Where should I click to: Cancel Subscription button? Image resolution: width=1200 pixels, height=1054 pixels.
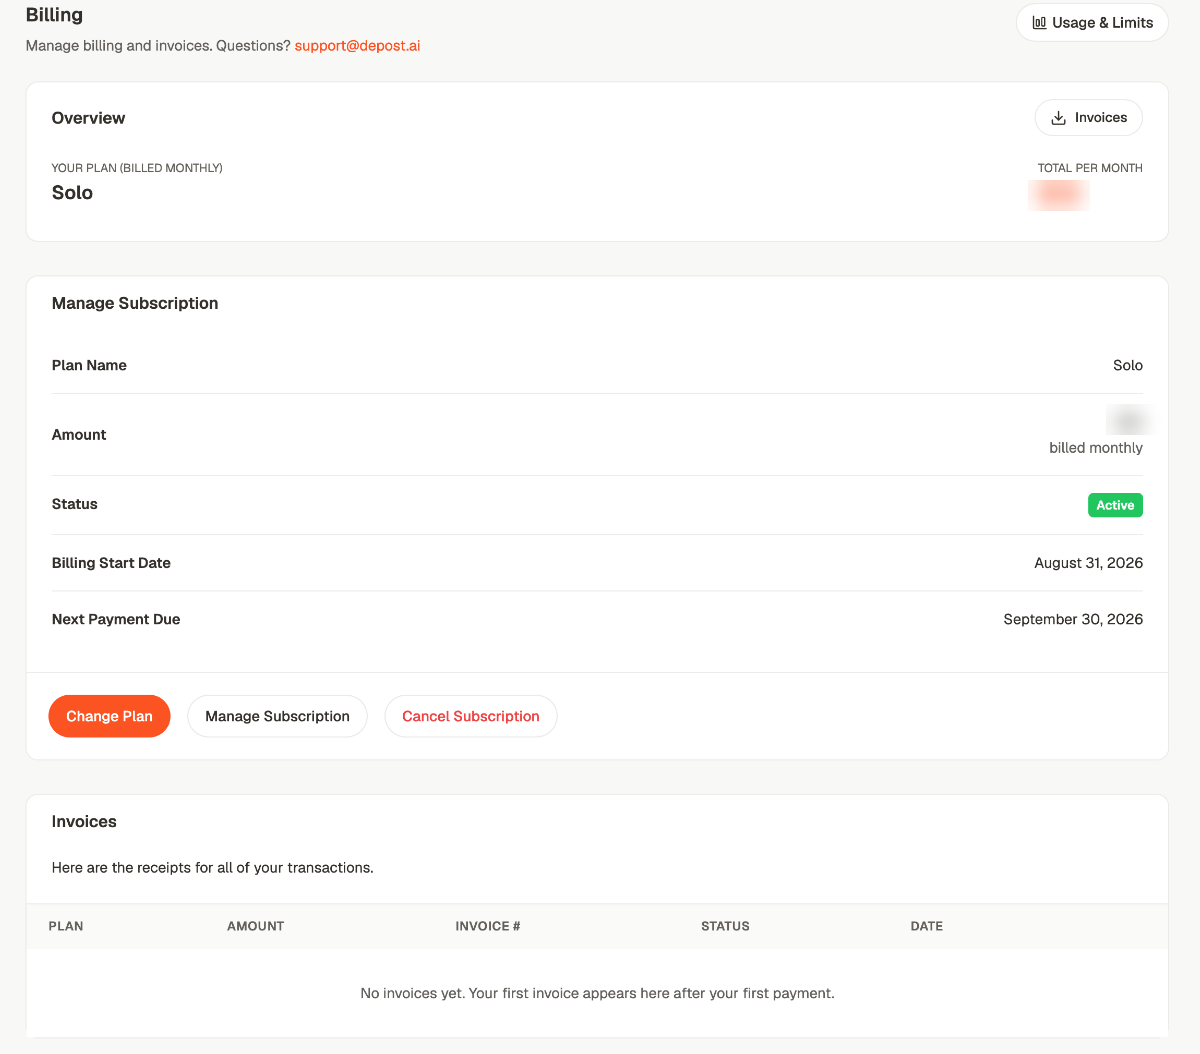pyautogui.click(x=471, y=716)
